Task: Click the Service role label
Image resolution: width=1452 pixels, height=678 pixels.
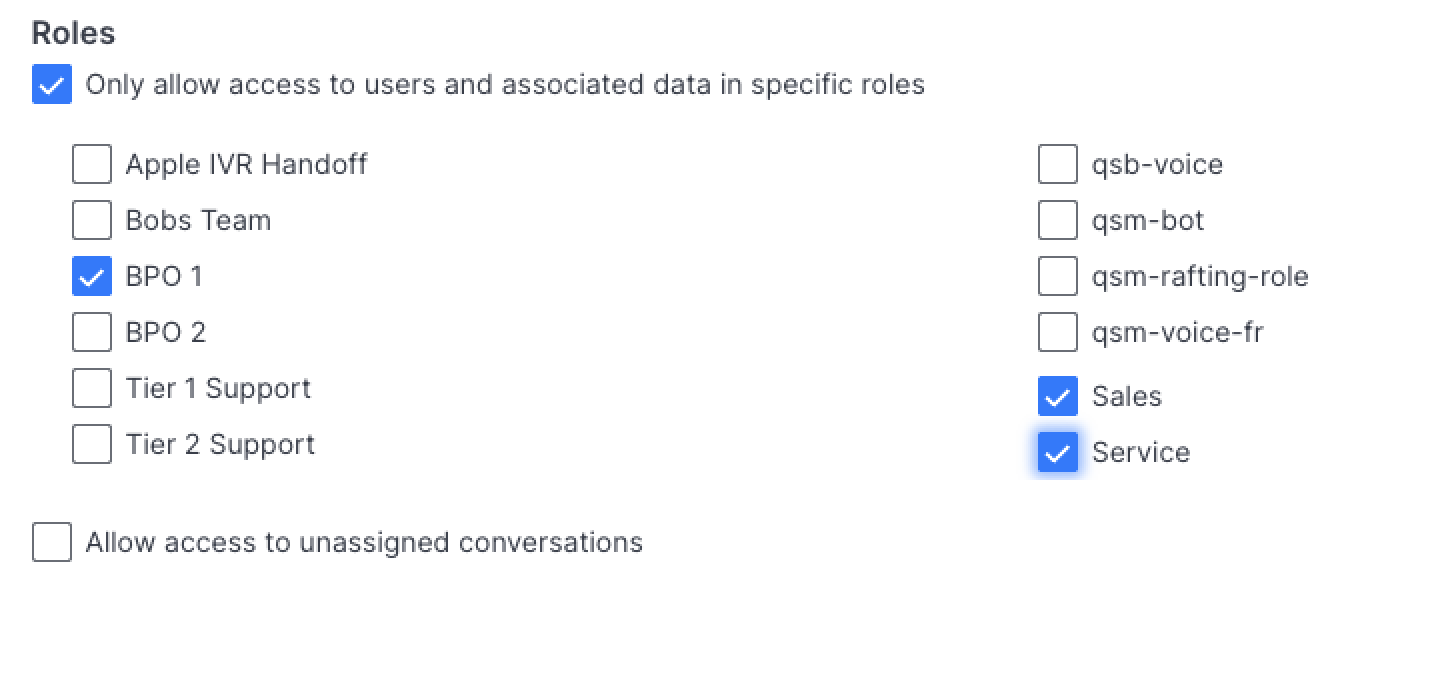Action: 1141,452
